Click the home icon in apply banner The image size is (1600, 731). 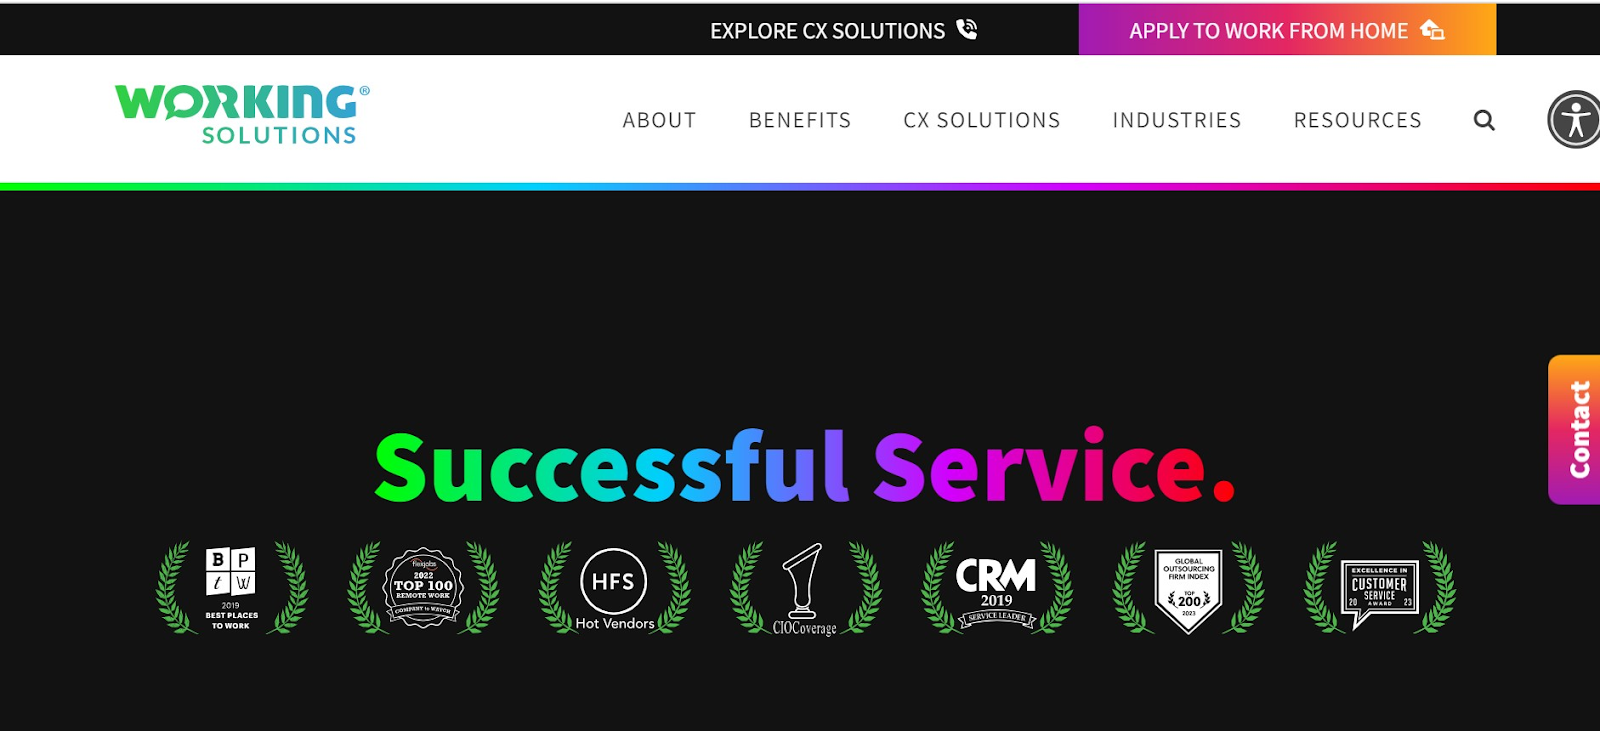tap(1432, 30)
